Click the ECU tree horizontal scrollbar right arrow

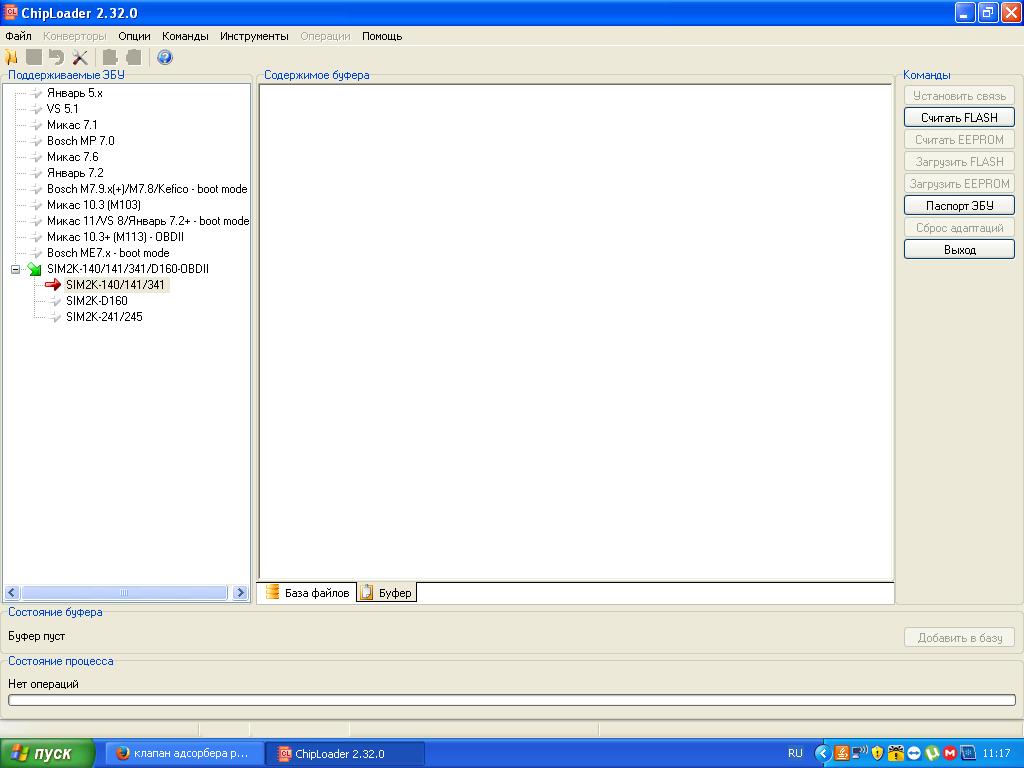coord(240,593)
